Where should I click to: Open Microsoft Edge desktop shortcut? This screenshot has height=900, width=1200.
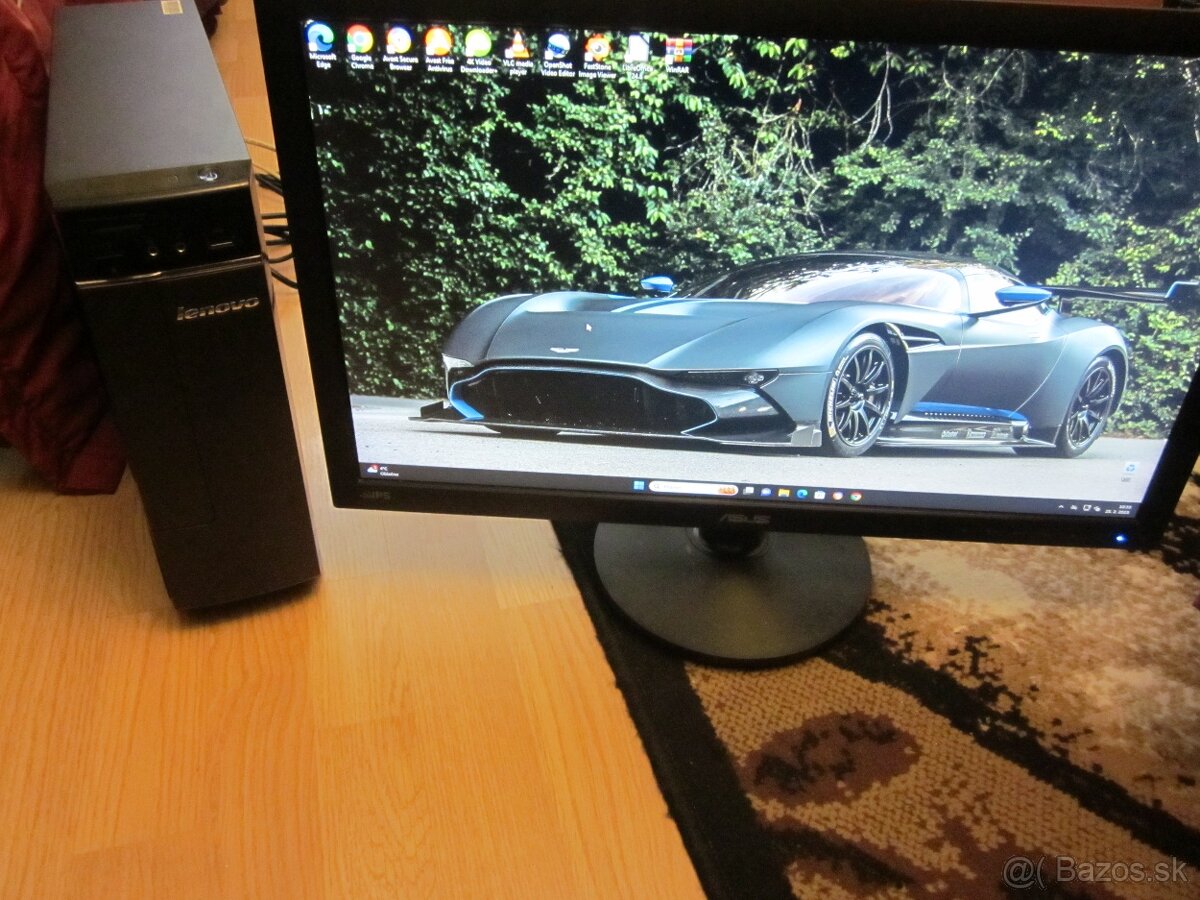[x=320, y=46]
